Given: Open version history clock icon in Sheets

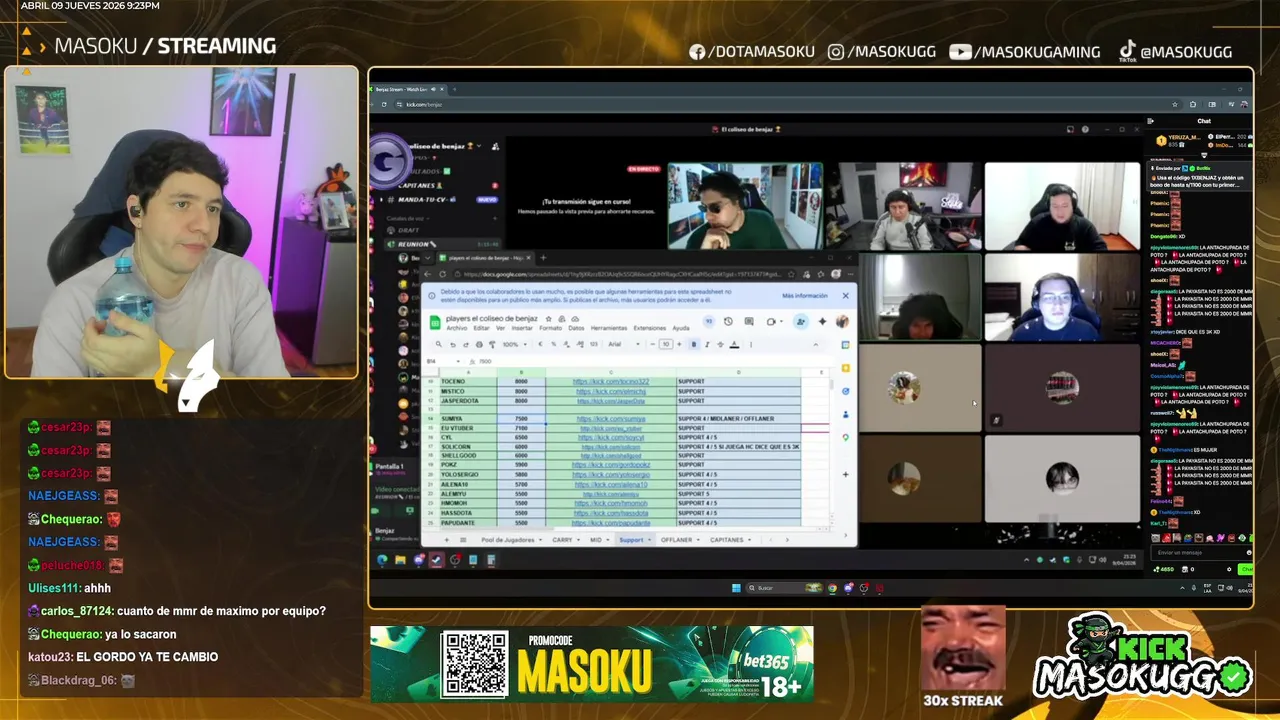Looking at the screenshot, I should click(728, 321).
